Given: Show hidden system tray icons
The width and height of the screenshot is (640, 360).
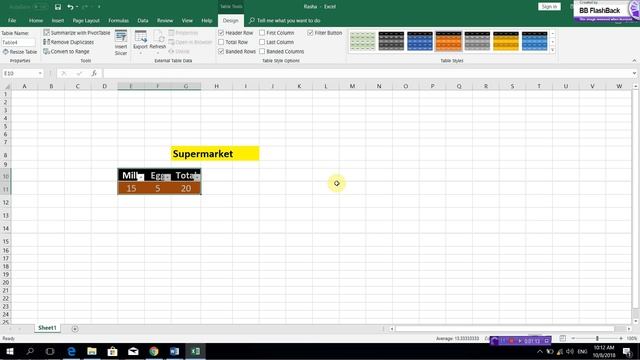Looking at the screenshot, I should pos(540,351).
